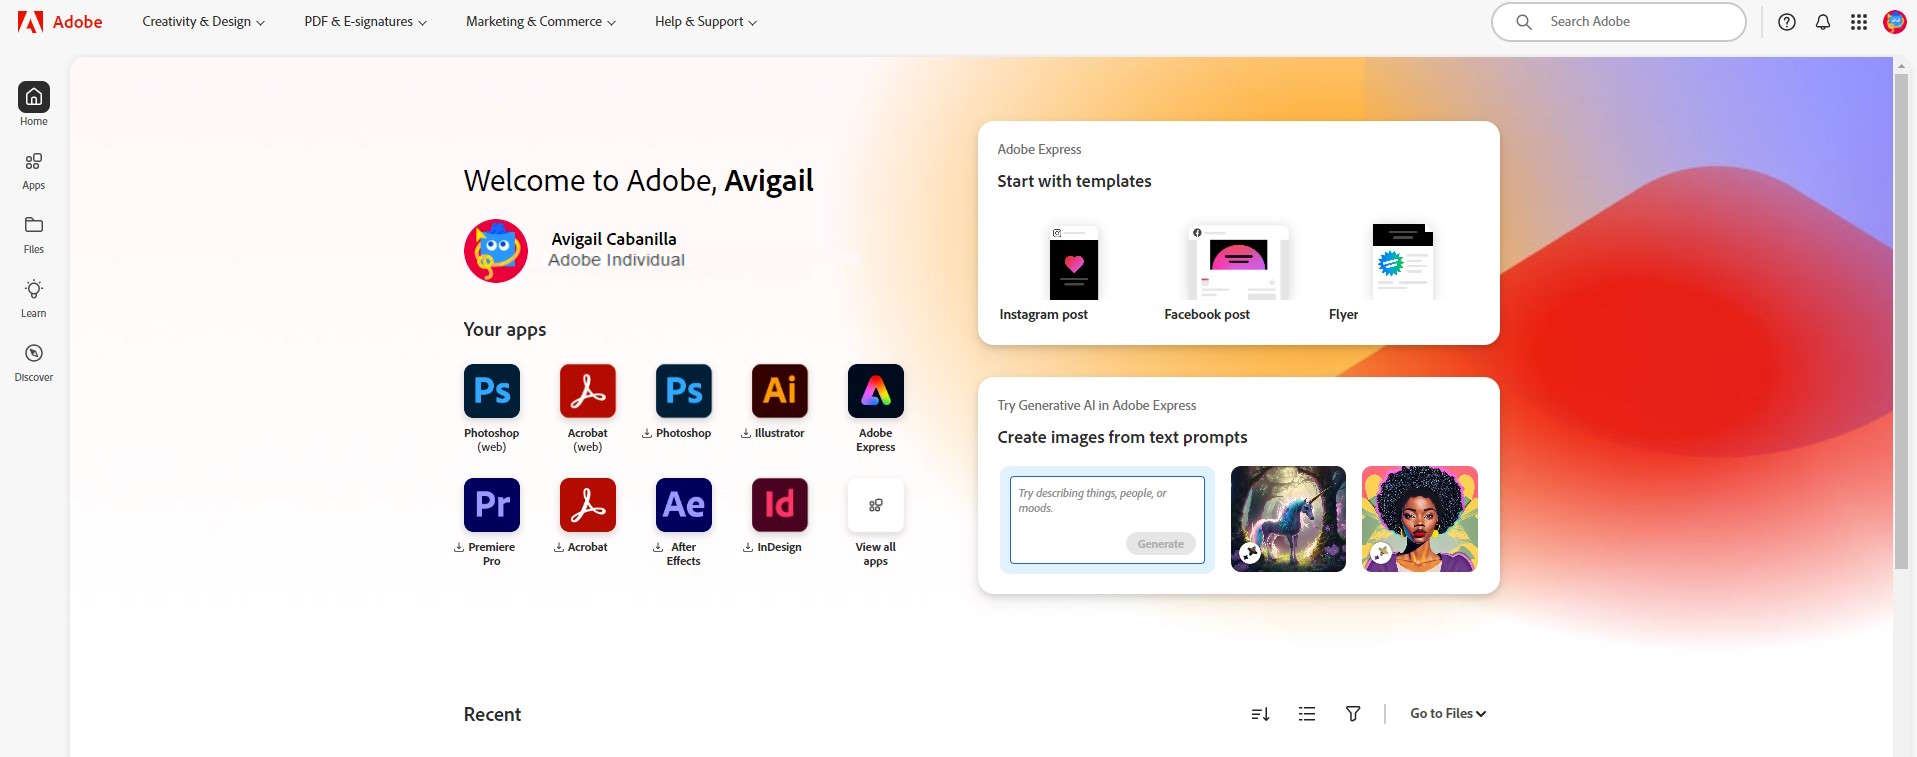Click the text prompt input box
Screen dimensions: 1917x757
coord(1107,520)
